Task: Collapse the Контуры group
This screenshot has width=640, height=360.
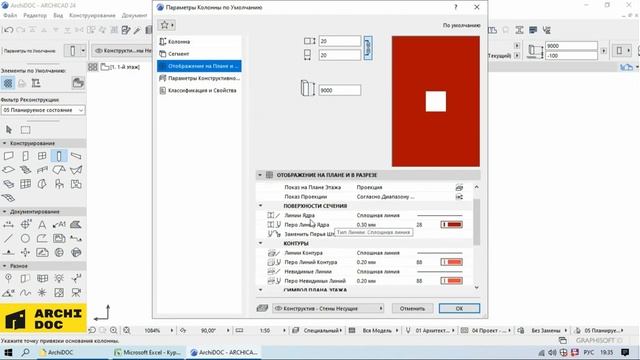Action: [260, 243]
